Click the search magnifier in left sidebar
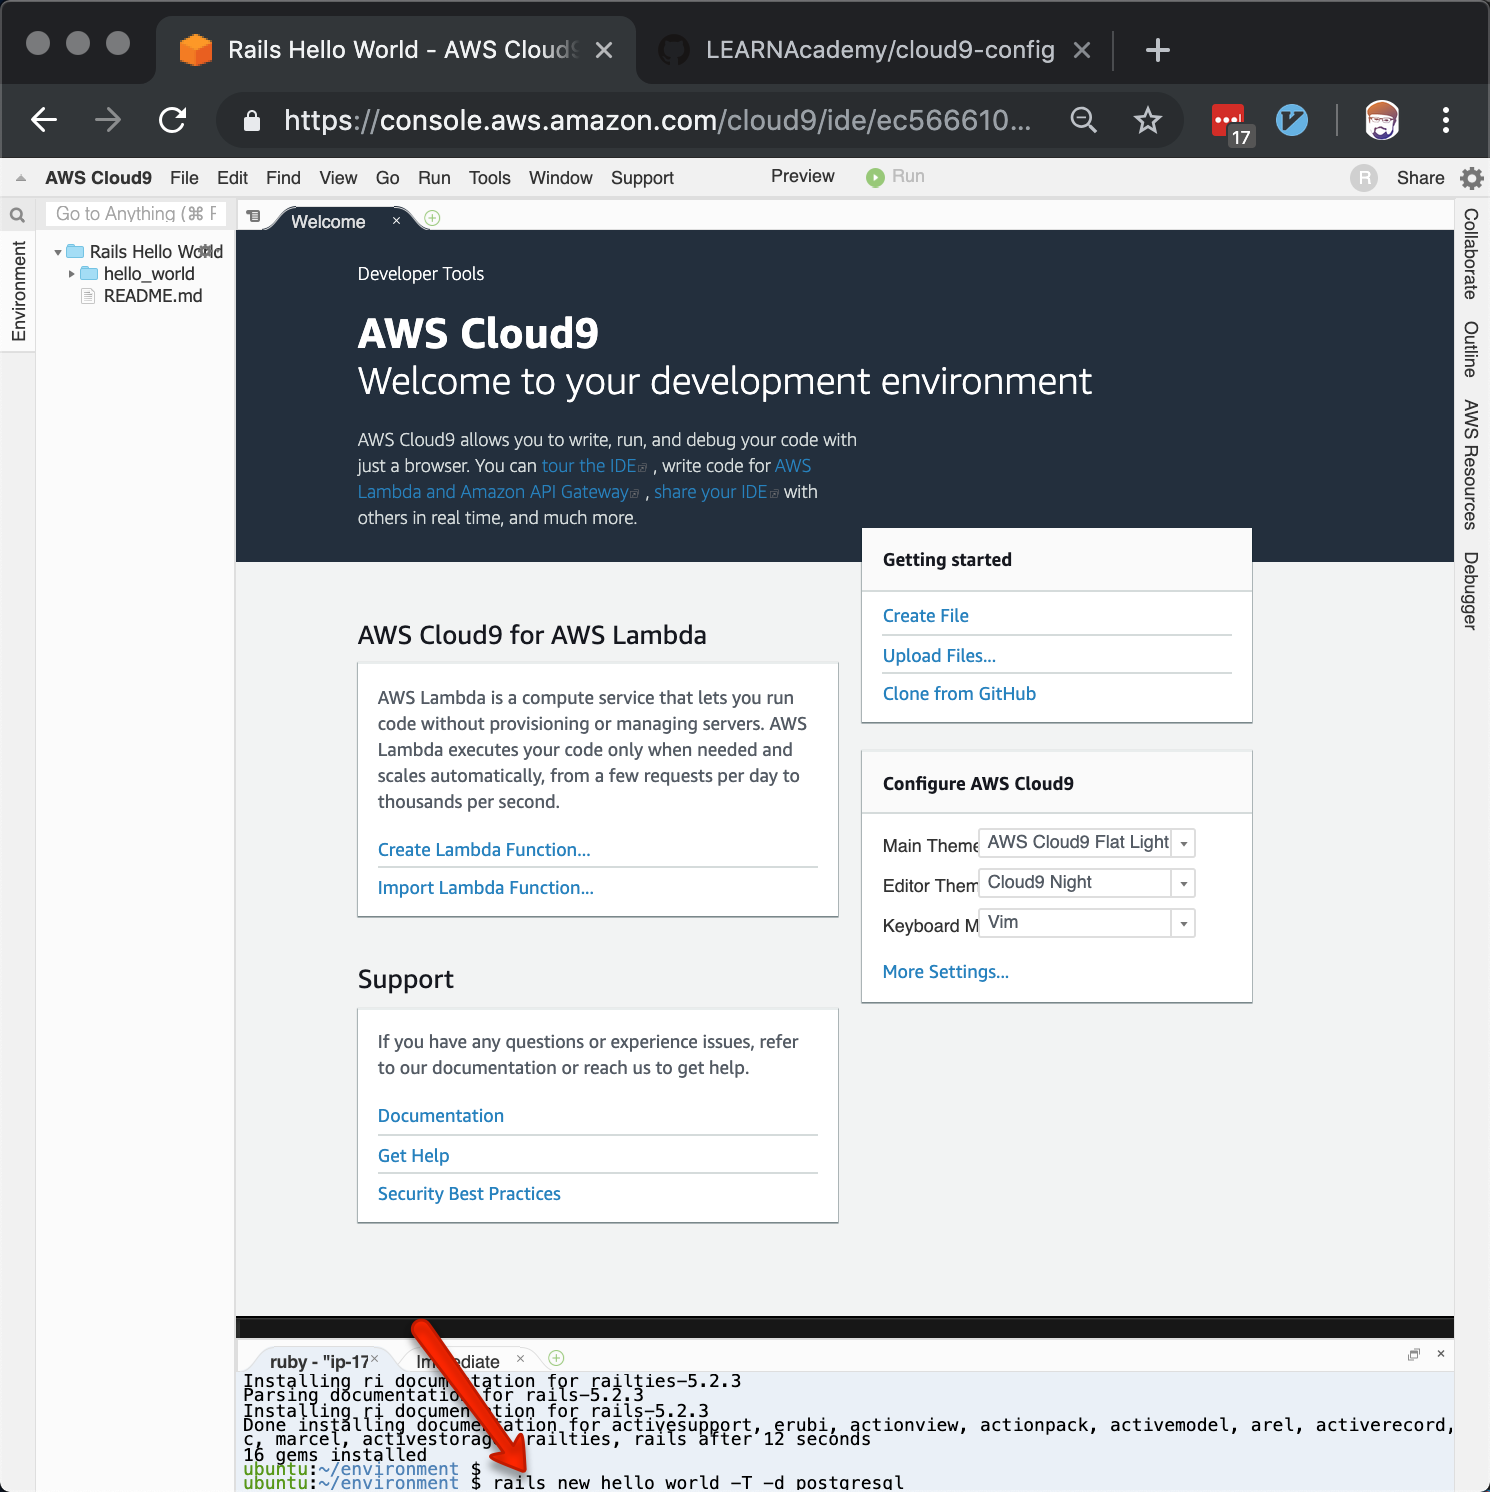 tap(17, 215)
